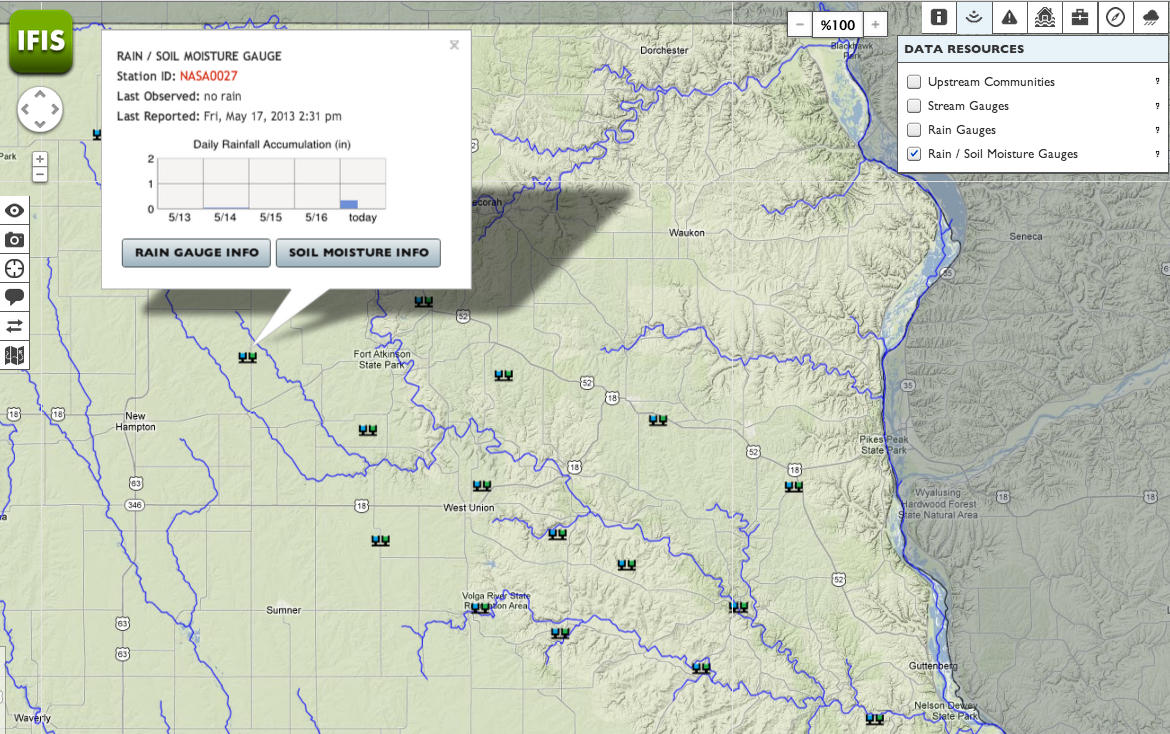
Task: Open the weather rain cloud tool
Action: point(1149,17)
